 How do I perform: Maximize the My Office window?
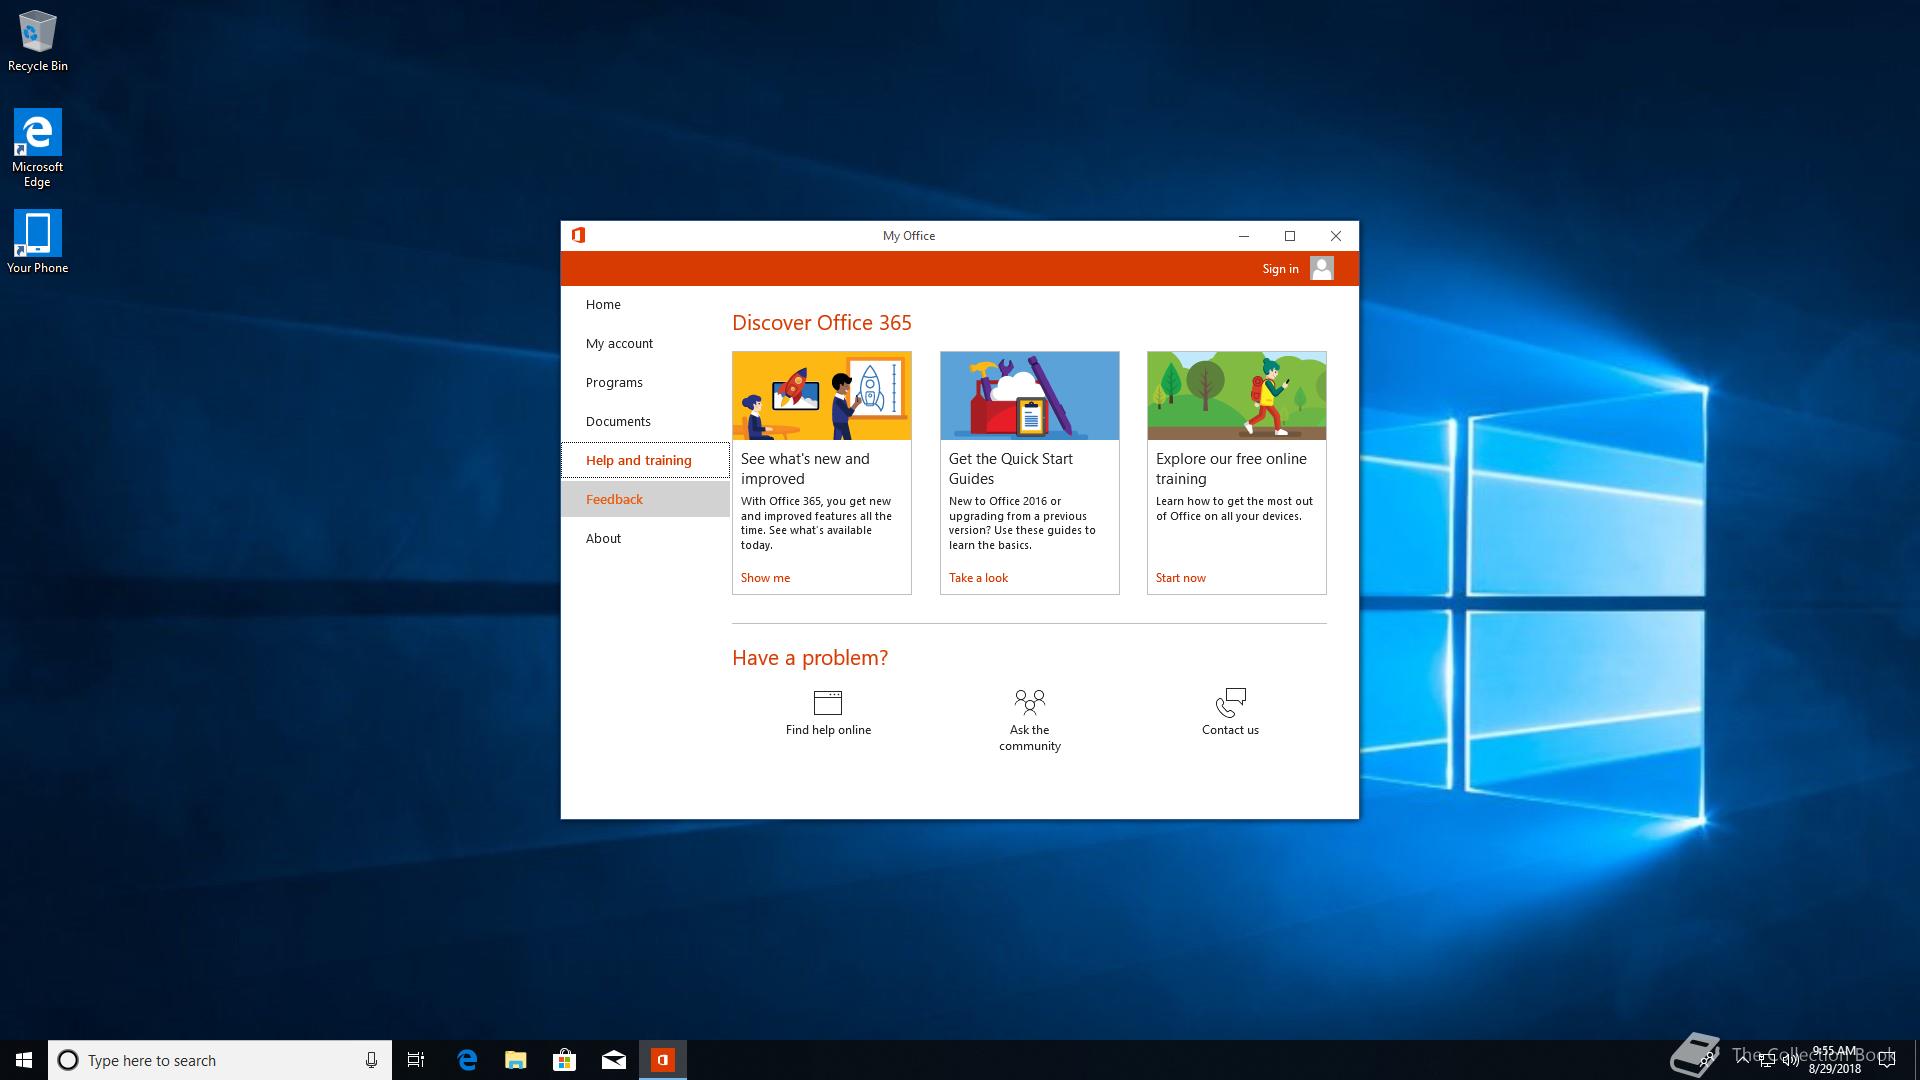click(1290, 236)
